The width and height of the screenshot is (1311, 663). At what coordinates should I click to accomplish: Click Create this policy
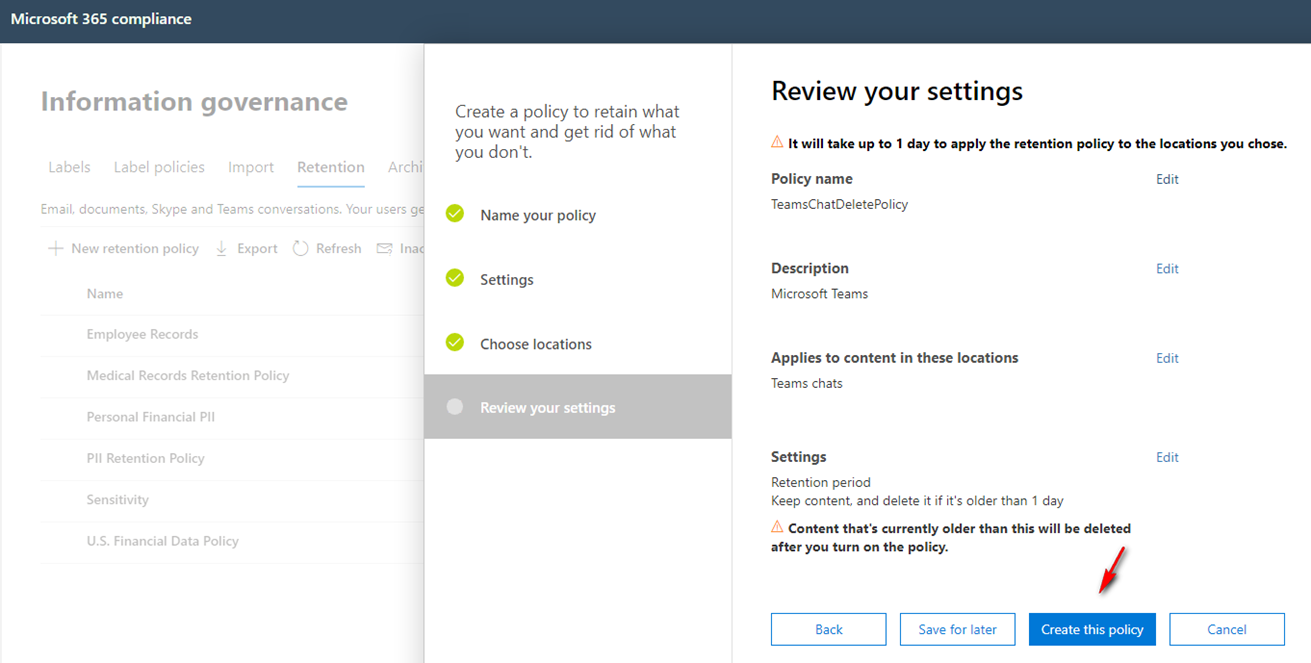(x=1092, y=629)
